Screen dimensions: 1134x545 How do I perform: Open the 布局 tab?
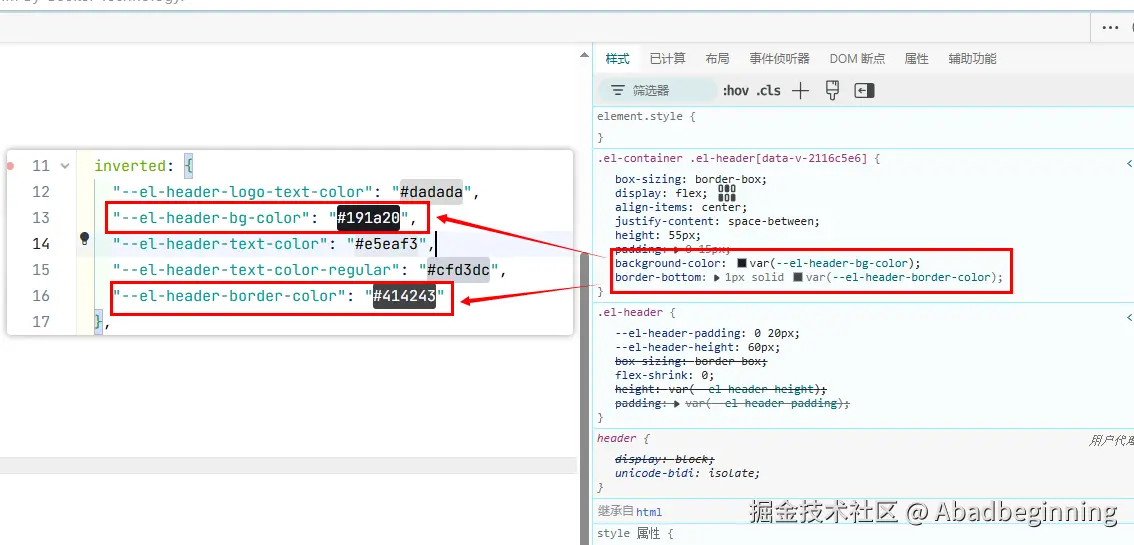point(717,59)
